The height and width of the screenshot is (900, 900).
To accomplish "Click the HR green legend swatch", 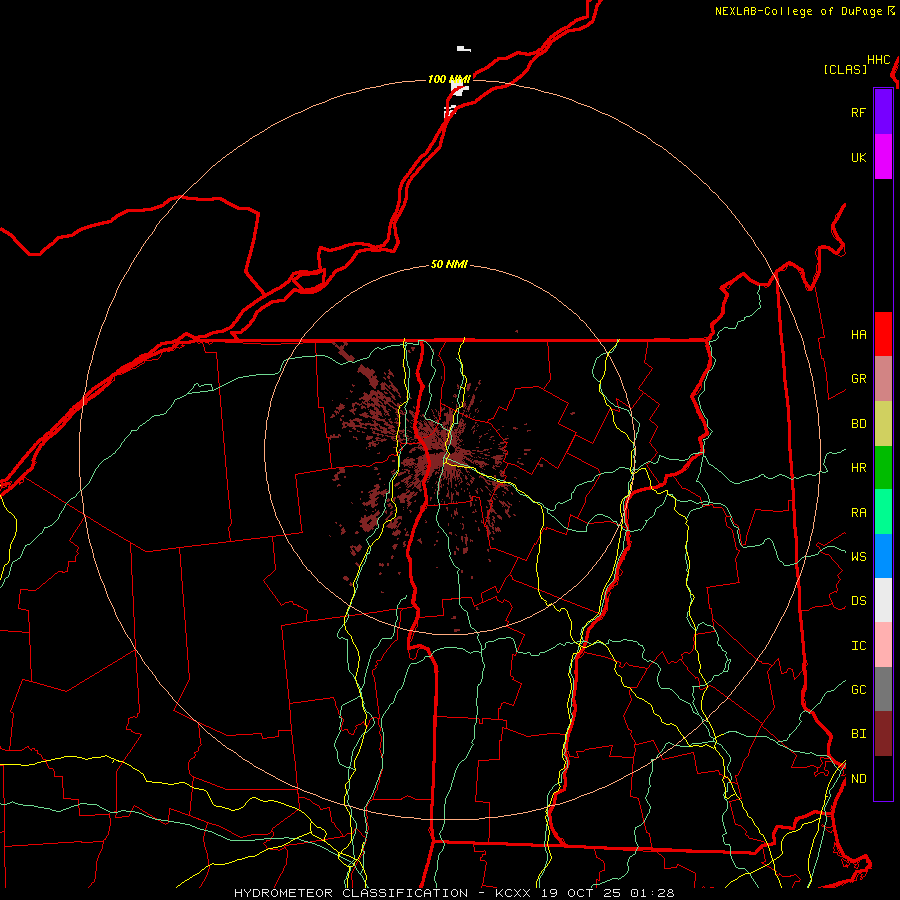I will click(883, 468).
